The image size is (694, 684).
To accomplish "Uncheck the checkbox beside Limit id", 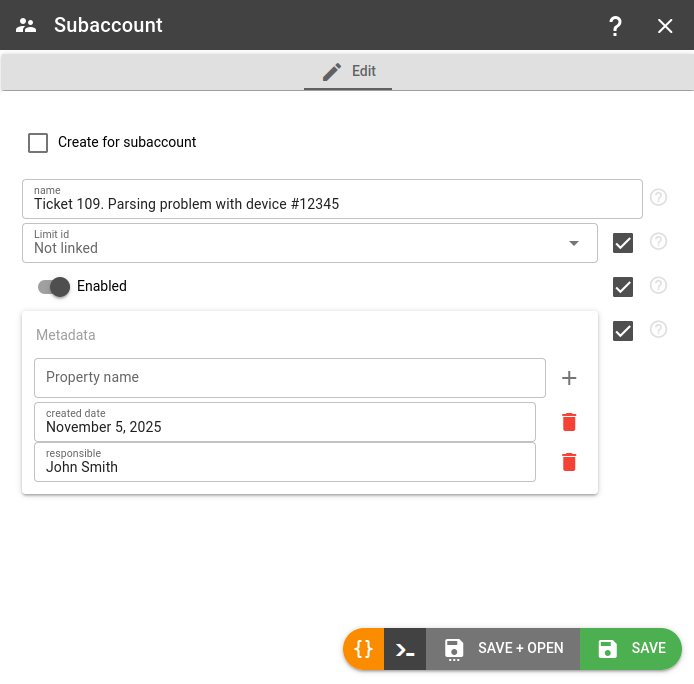I will [623, 243].
